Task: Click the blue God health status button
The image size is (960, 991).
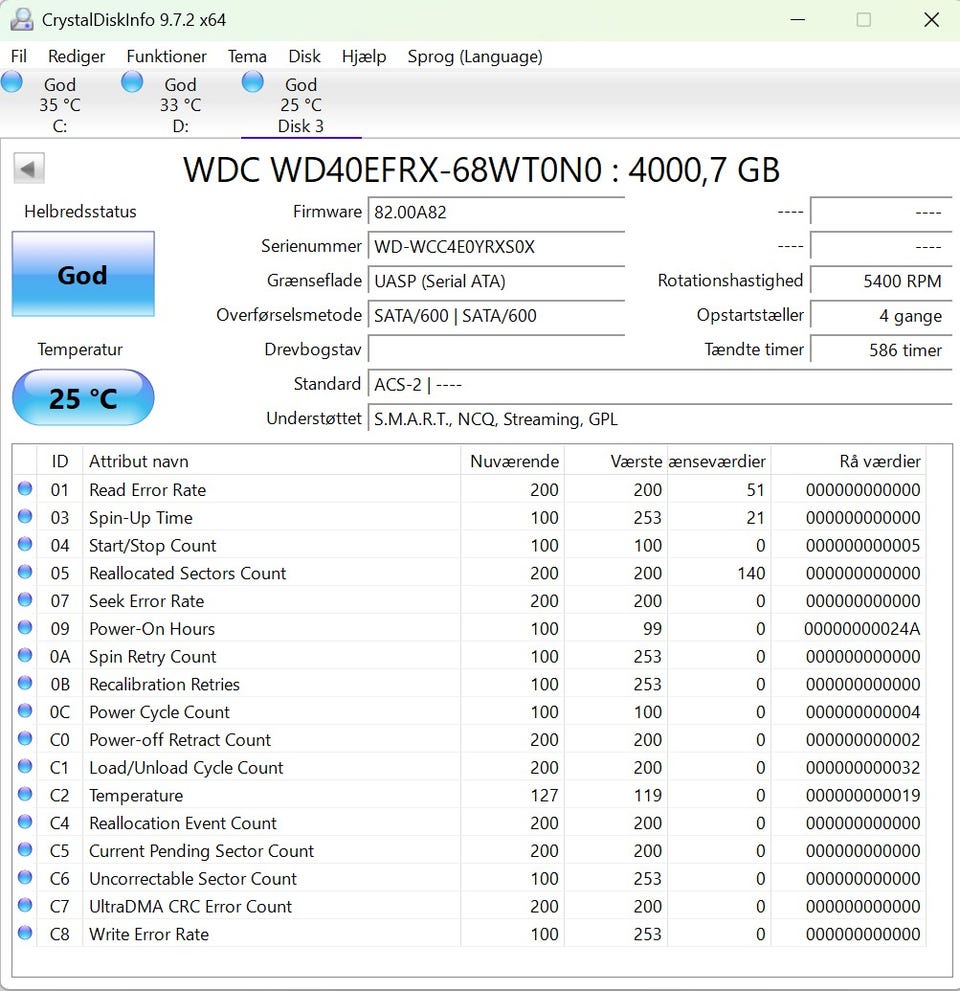Action: tap(83, 275)
